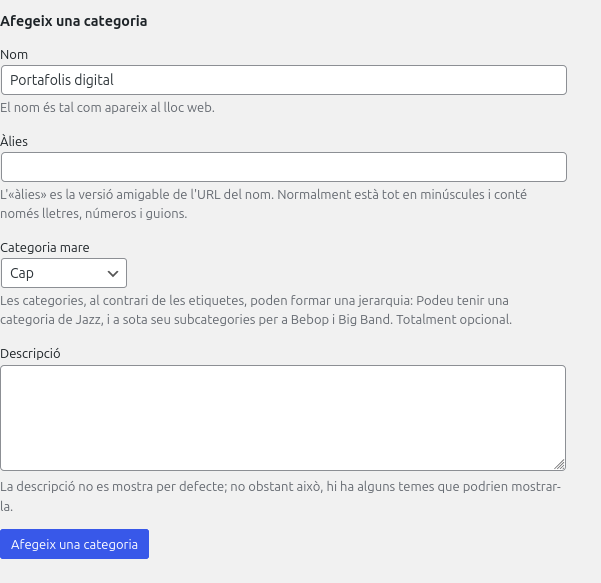Screen dimensions: 601x583
Task: Click the 'Nom' field label
Action: pyautogui.click(x=14, y=54)
